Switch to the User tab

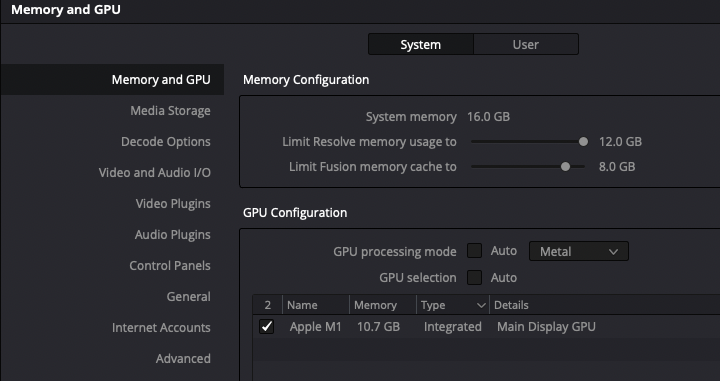point(526,45)
